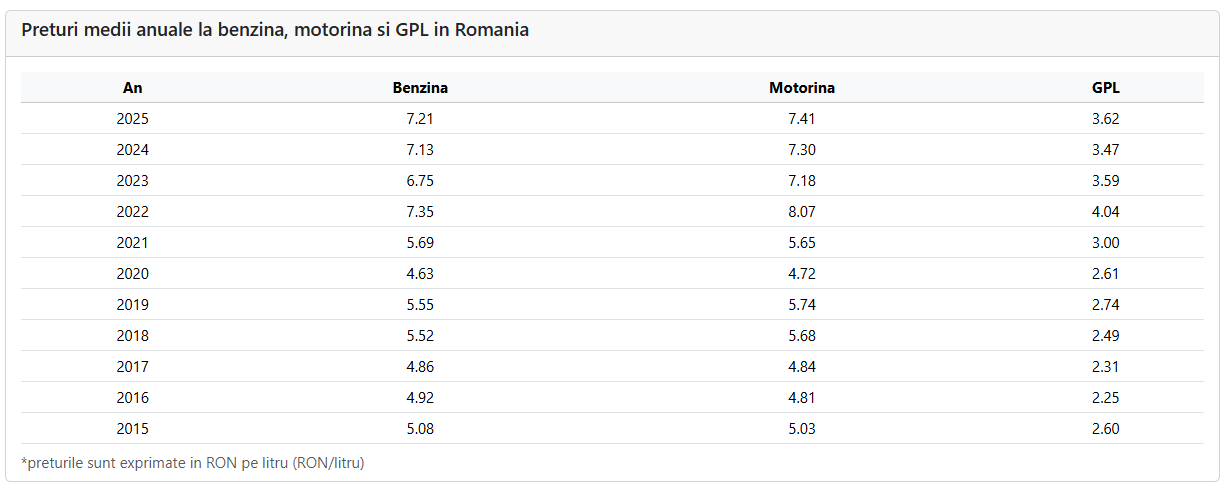Click the 2024 Benzina price 7.13

point(420,150)
